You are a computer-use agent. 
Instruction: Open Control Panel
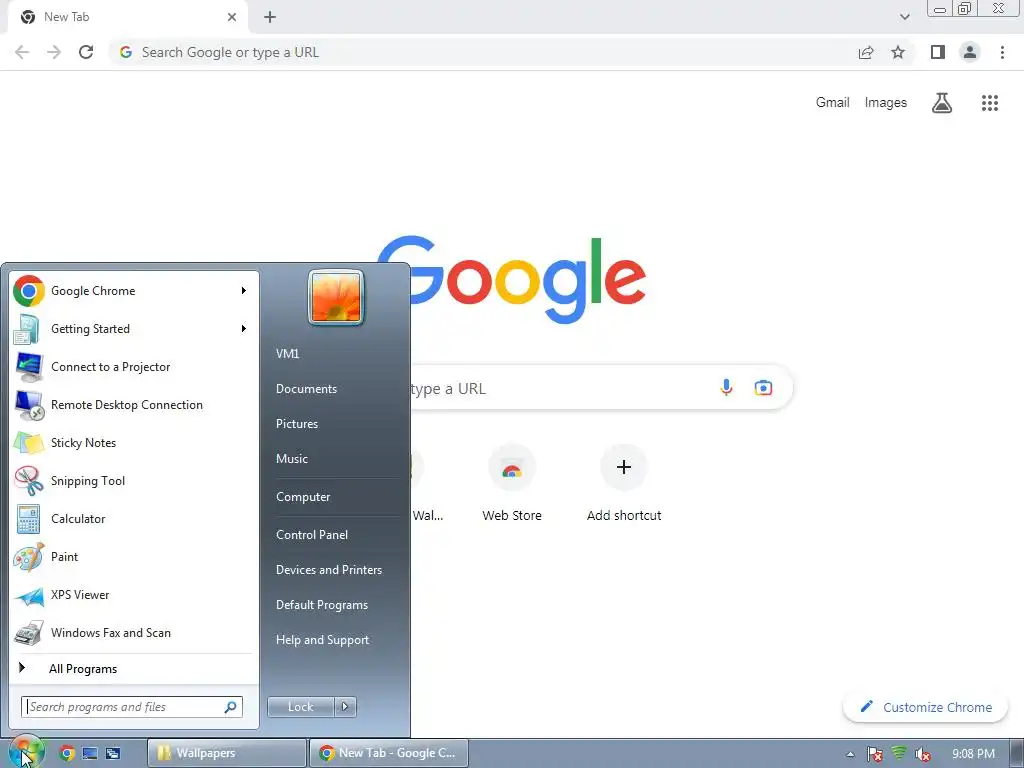pyautogui.click(x=312, y=535)
